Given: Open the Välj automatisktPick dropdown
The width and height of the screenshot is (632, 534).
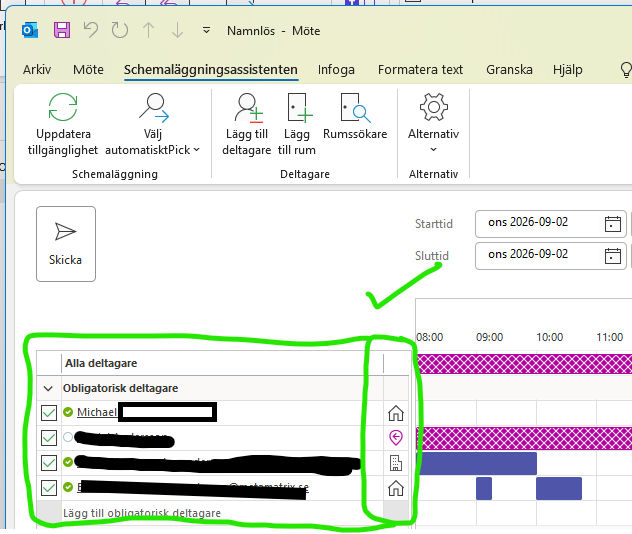Looking at the screenshot, I should pos(153,124).
